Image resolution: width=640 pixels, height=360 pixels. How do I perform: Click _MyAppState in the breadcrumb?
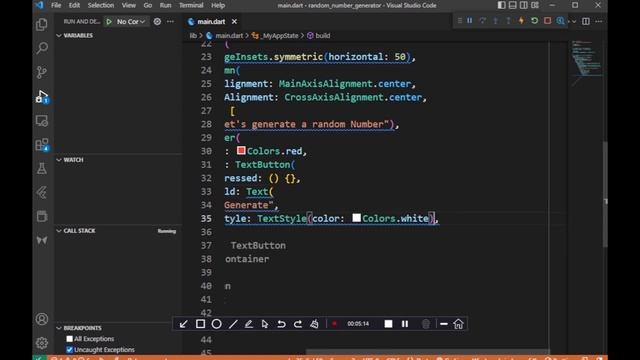(280, 36)
